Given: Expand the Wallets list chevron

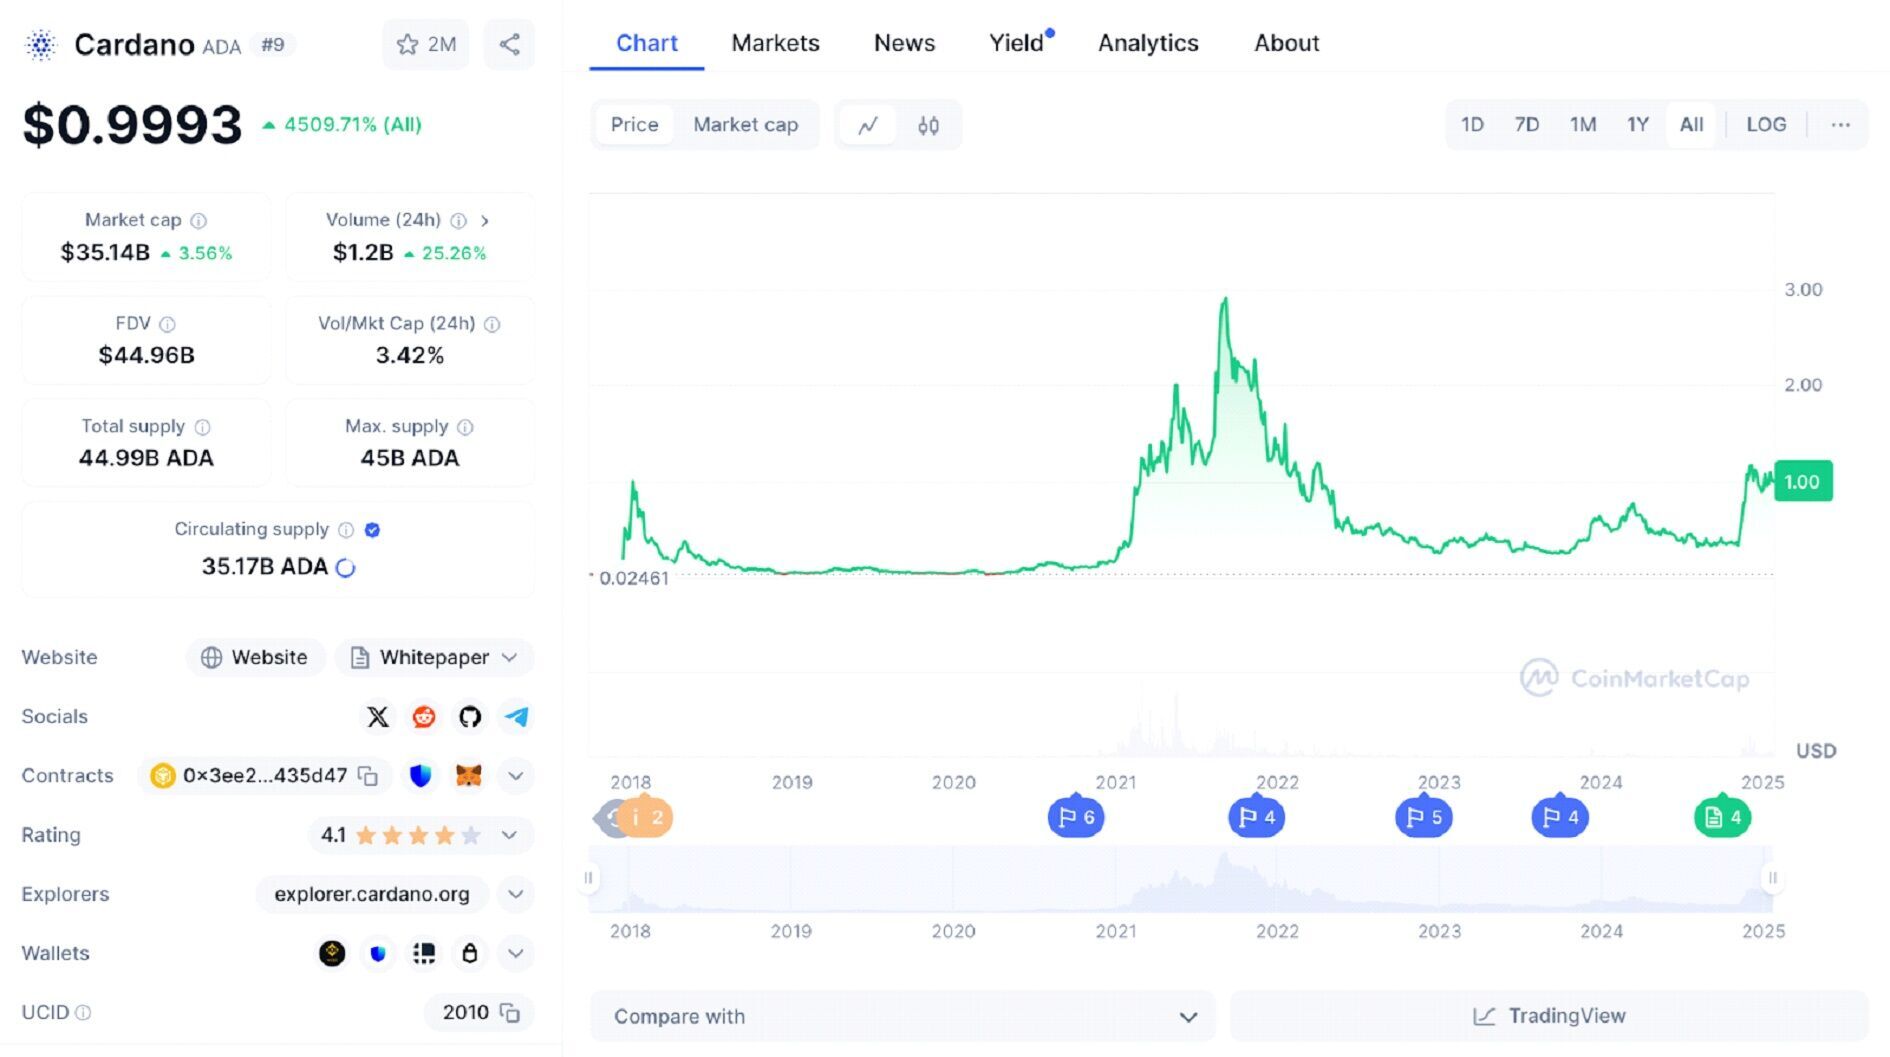Looking at the screenshot, I should pyautogui.click(x=516, y=953).
